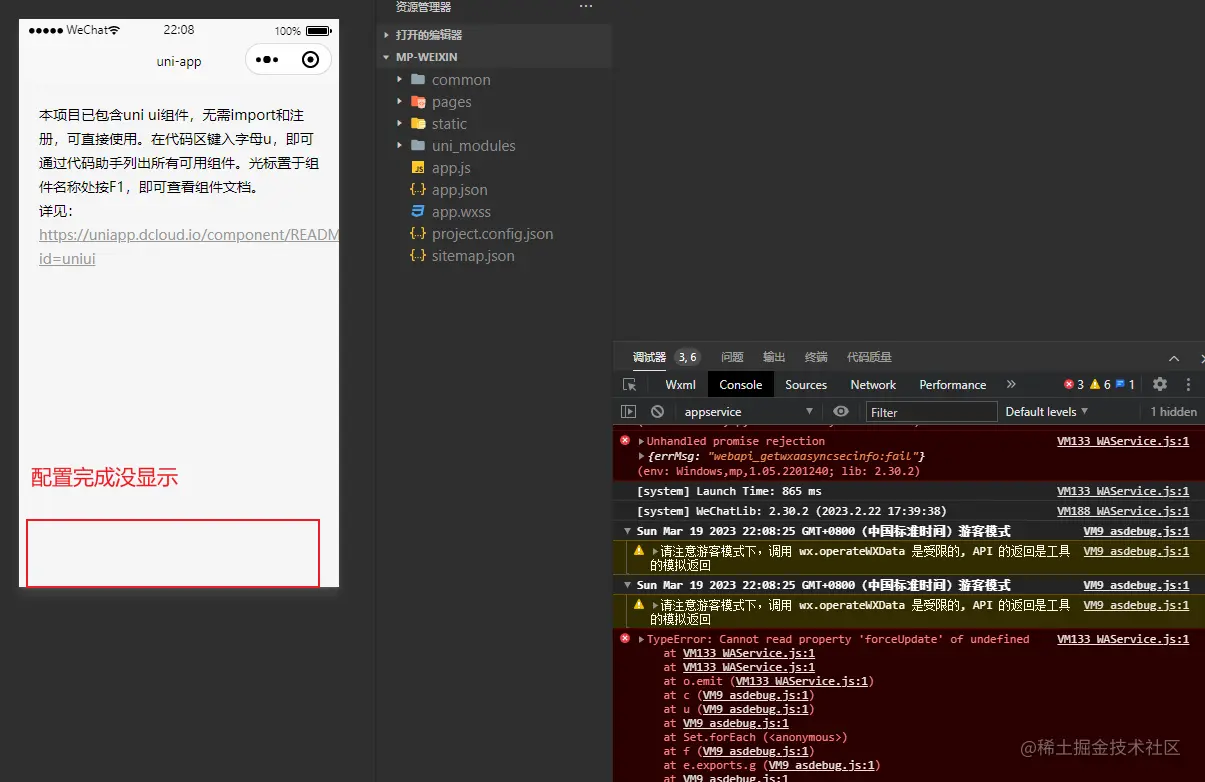
Task: Focus the console Filter field
Action: 931,411
